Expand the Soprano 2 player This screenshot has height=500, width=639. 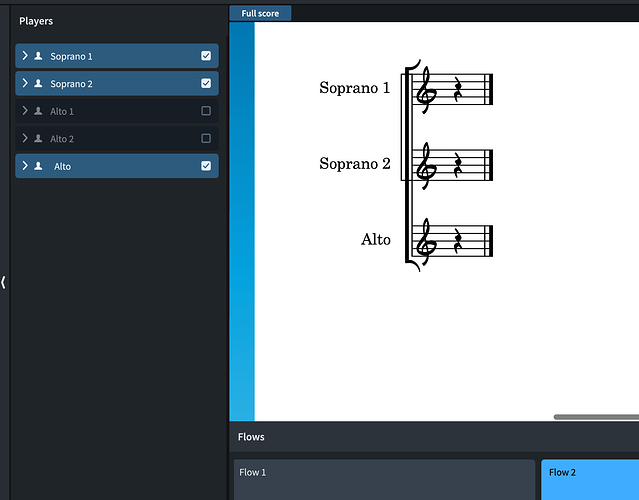[x=25, y=83]
